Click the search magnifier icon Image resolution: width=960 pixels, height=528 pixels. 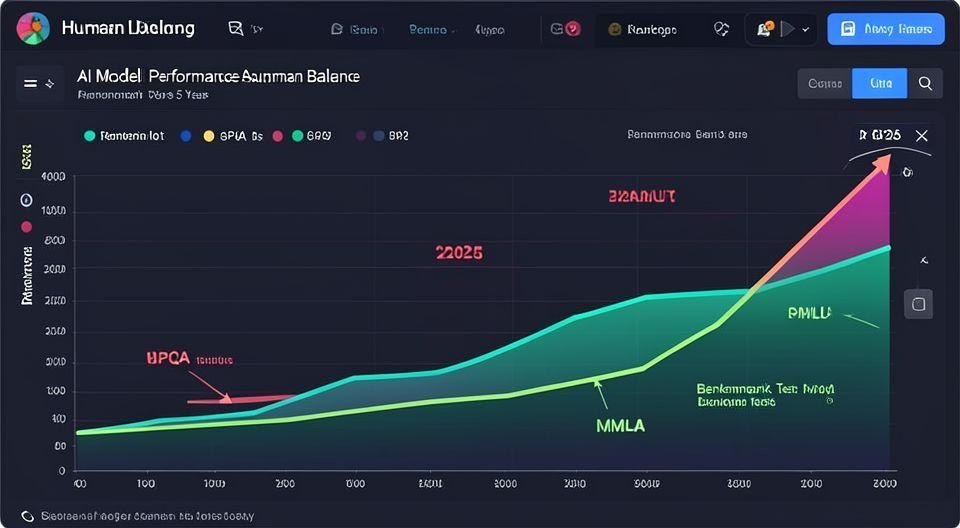pos(925,83)
